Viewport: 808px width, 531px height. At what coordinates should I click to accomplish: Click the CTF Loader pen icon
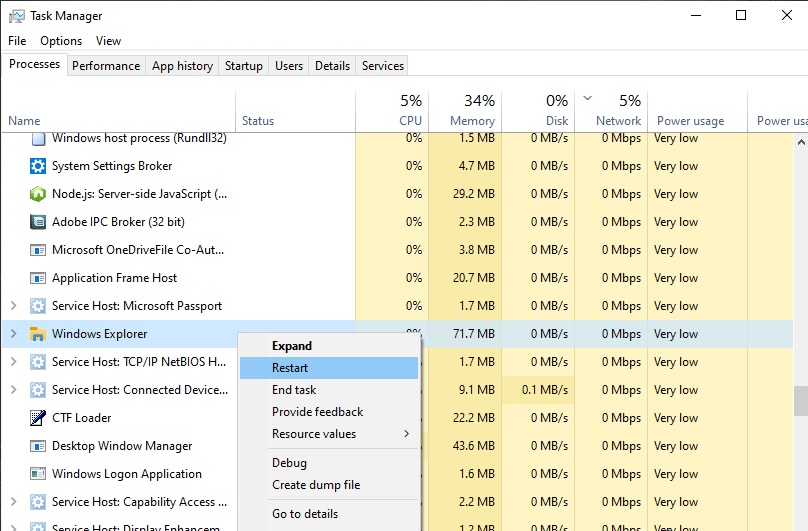pyautogui.click(x=38, y=418)
